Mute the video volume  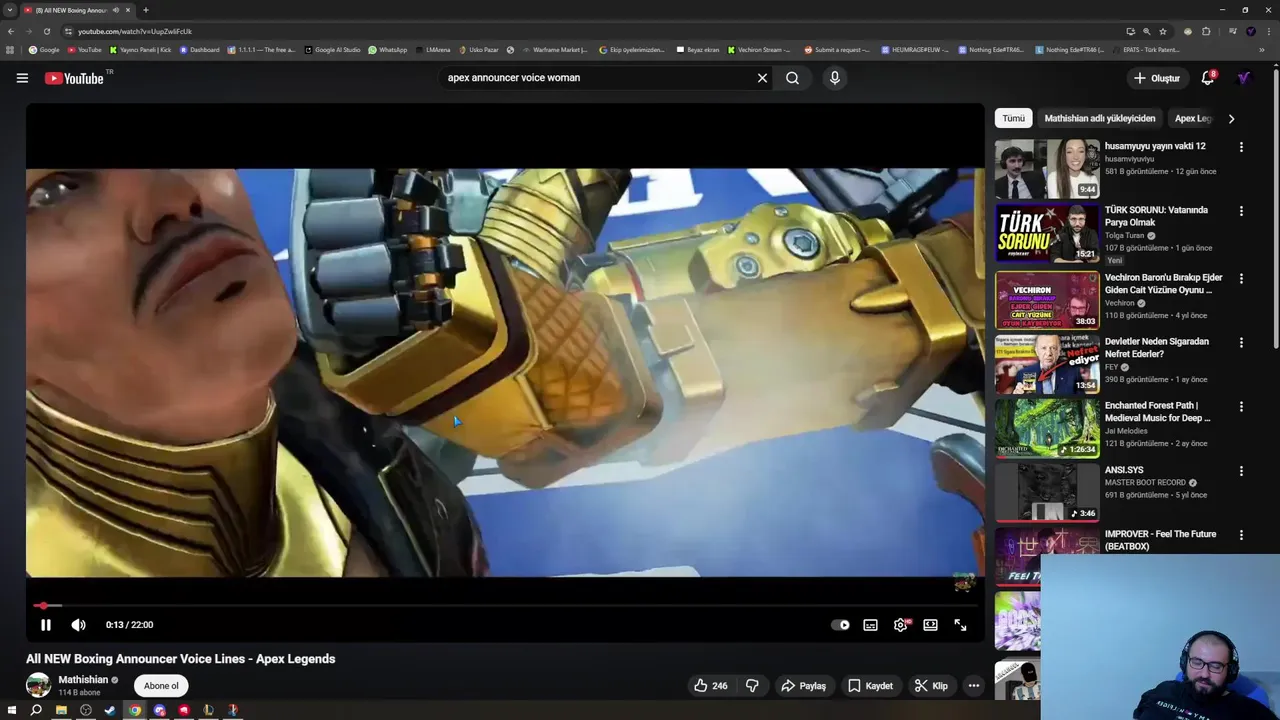point(79,625)
